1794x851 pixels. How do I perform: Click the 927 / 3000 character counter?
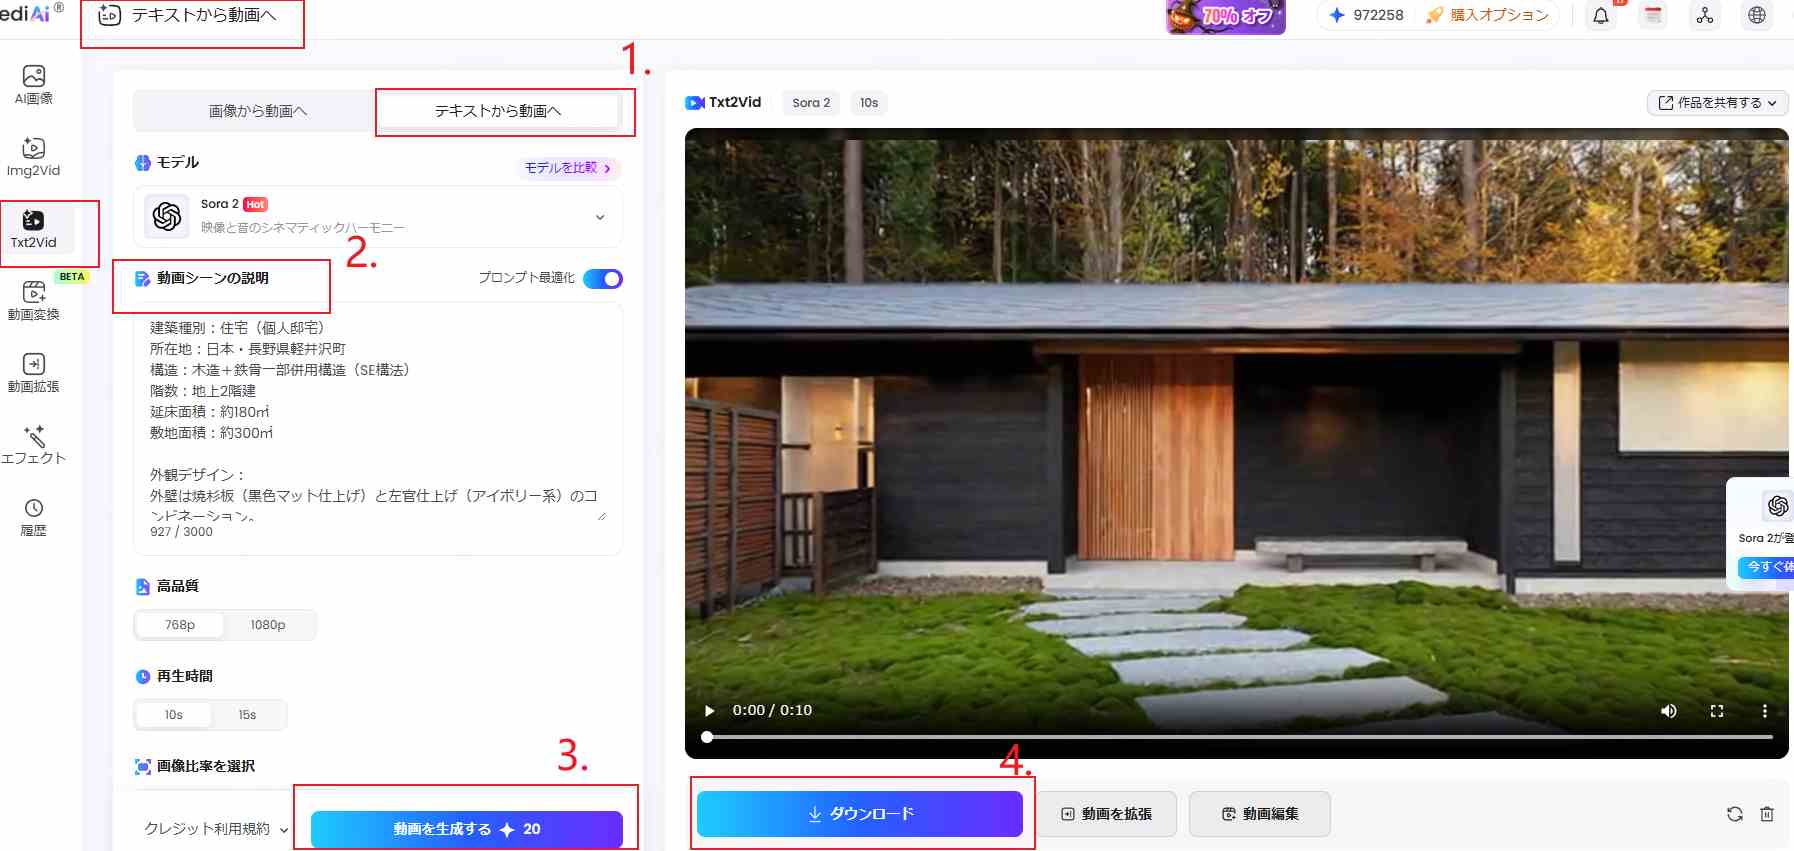[182, 532]
